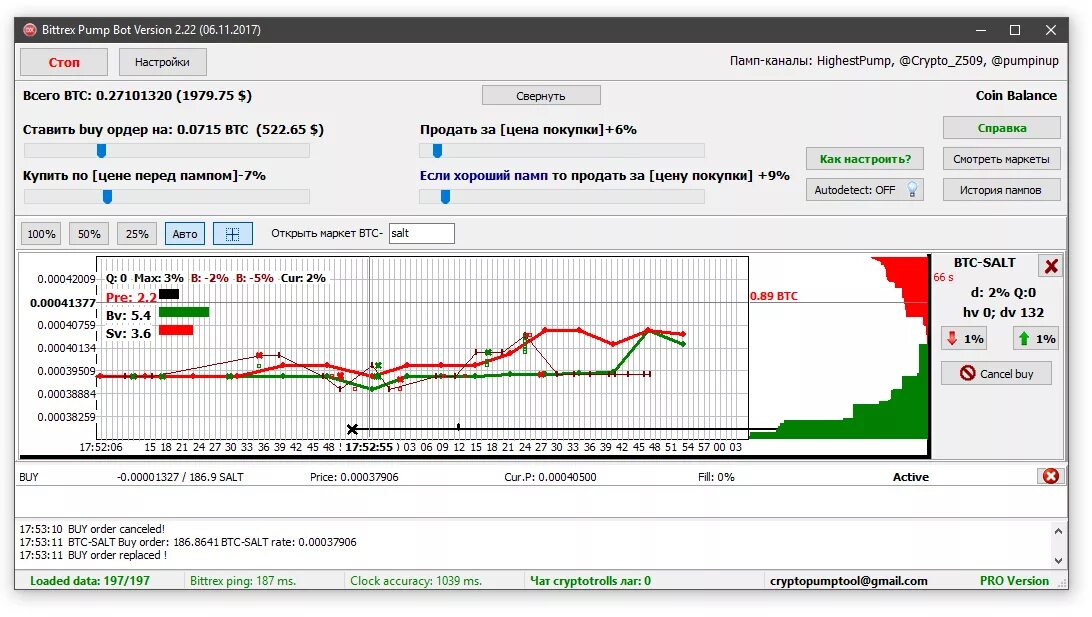Click the app icon in the title bar
The width and height of the screenshot is (1092, 617).
[30, 30]
